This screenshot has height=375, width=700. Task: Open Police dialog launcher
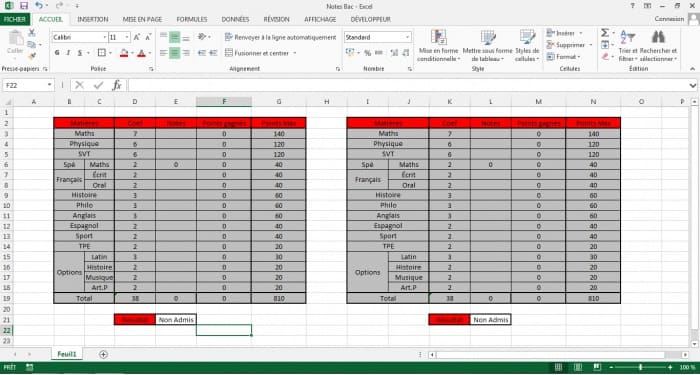pos(151,69)
